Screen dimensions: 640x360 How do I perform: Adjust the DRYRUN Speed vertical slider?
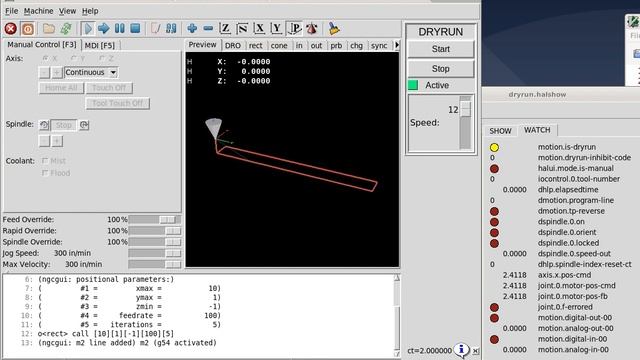[465, 123]
